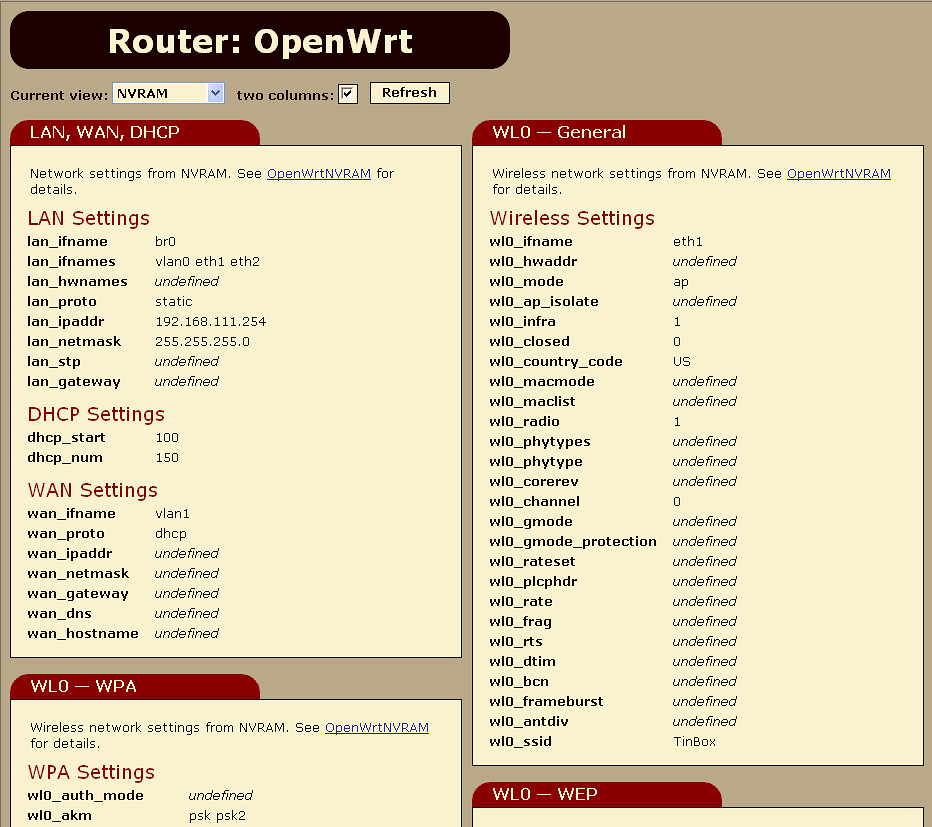This screenshot has width=932, height=827.
Task: Click the wl0_phytypes label
Action: (540, 442)
